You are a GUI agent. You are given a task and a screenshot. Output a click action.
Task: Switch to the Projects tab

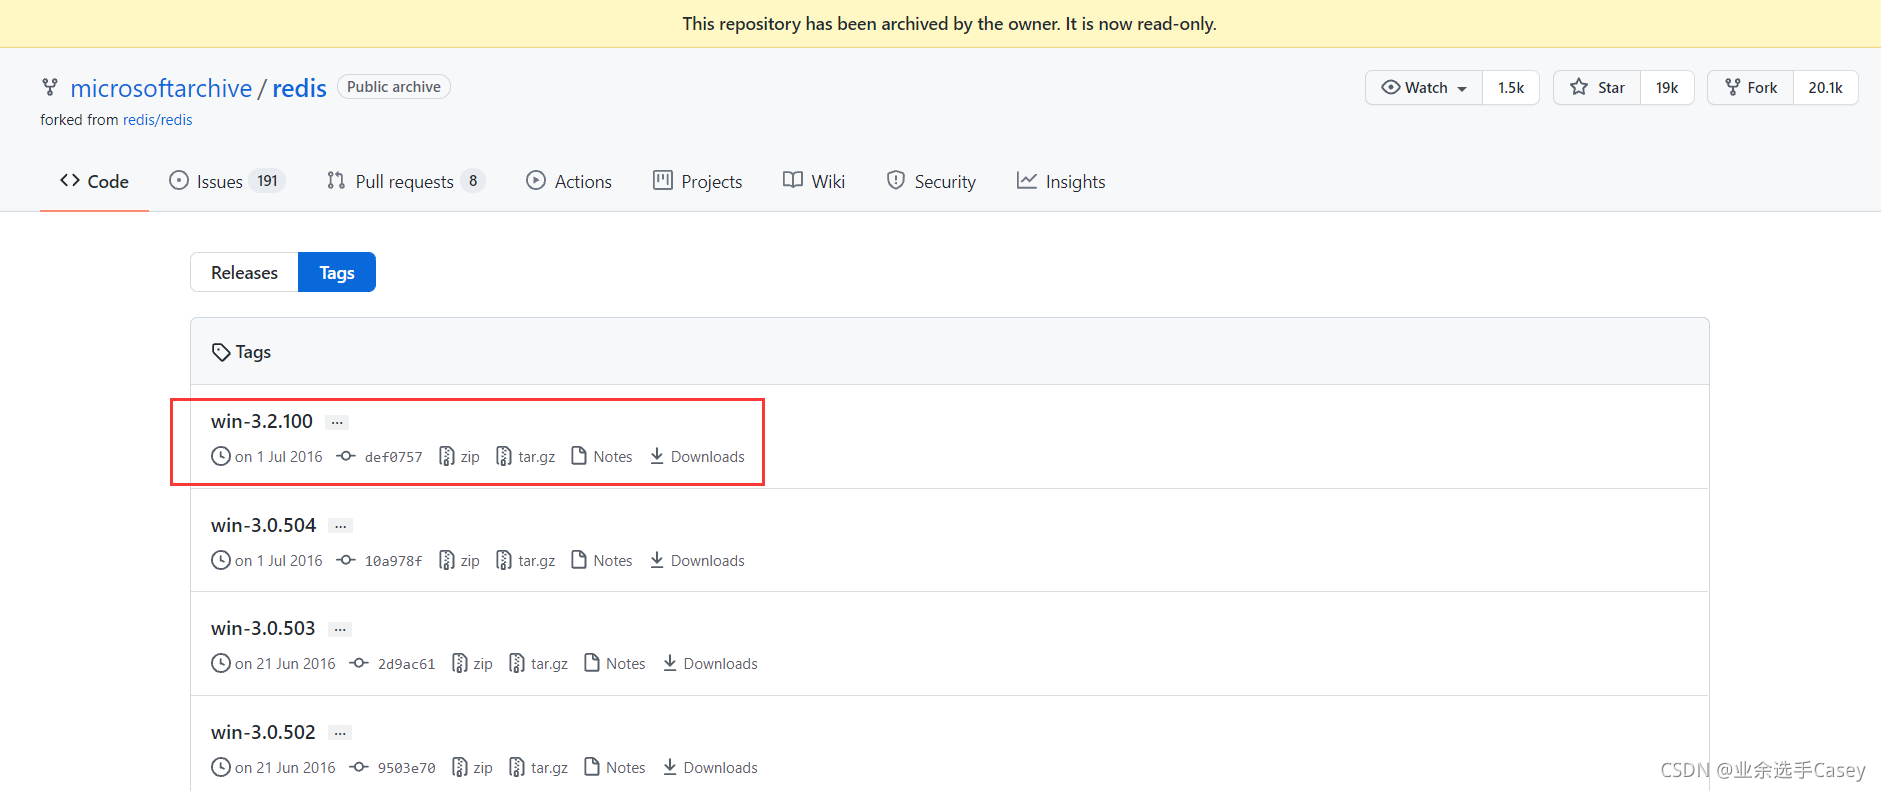698,181
